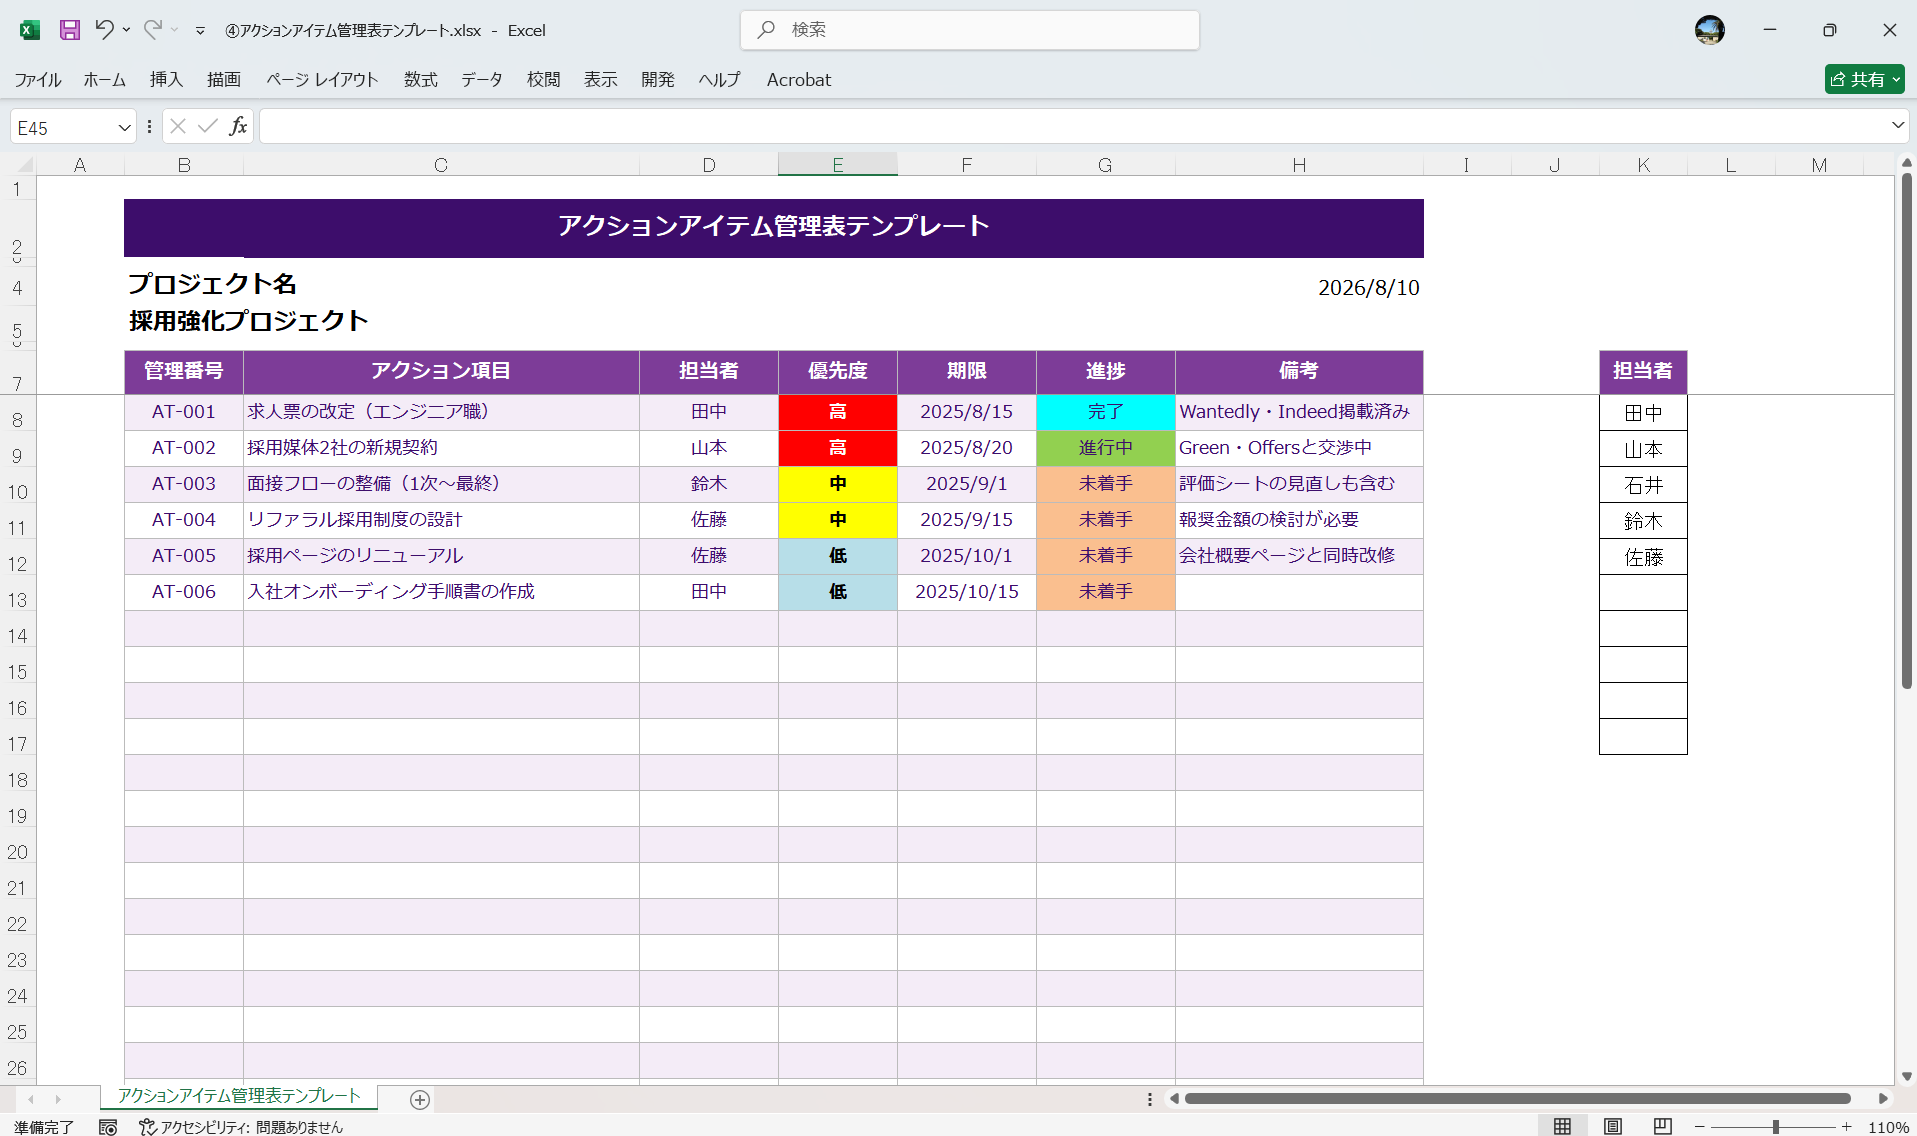The image size is (1917, 1136).
Task: Click the 優先度 column header cell
Action: [838, 371]
